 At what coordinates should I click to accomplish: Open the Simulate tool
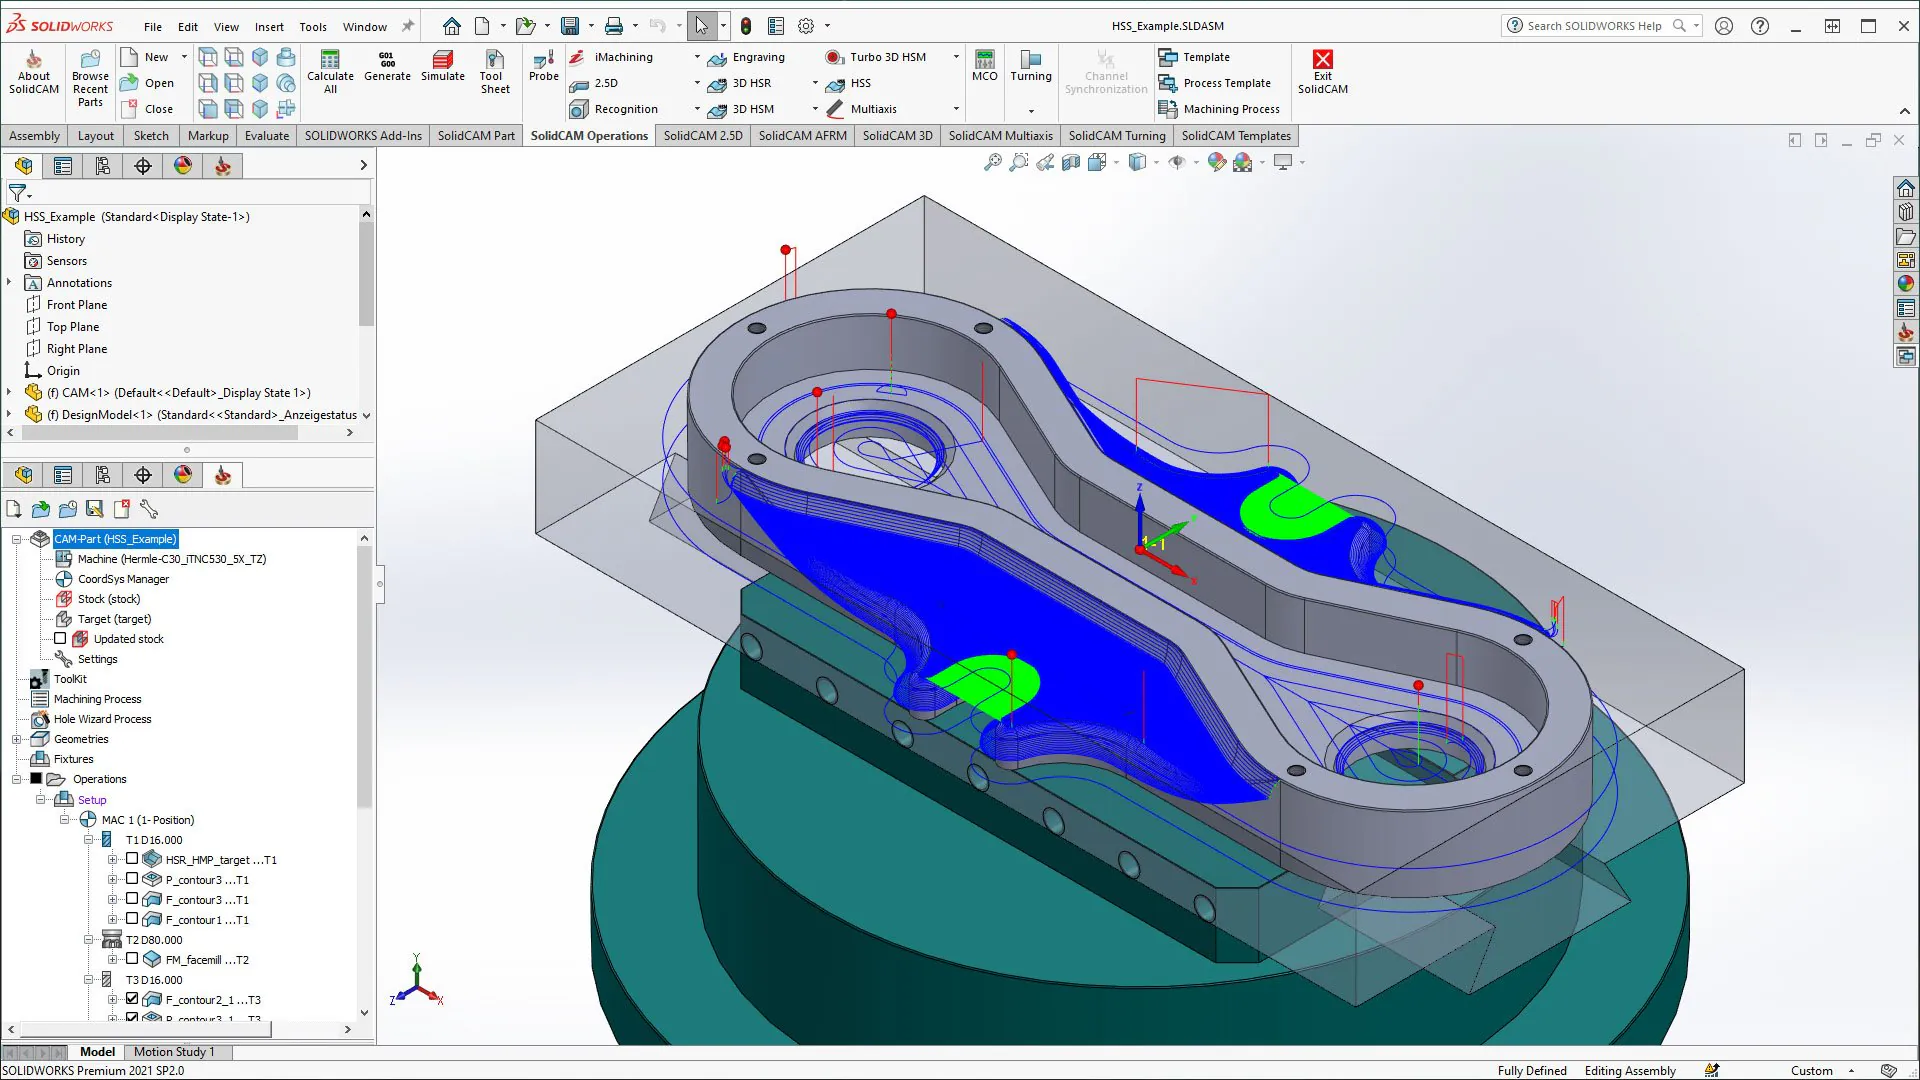(x=442, y=60)
